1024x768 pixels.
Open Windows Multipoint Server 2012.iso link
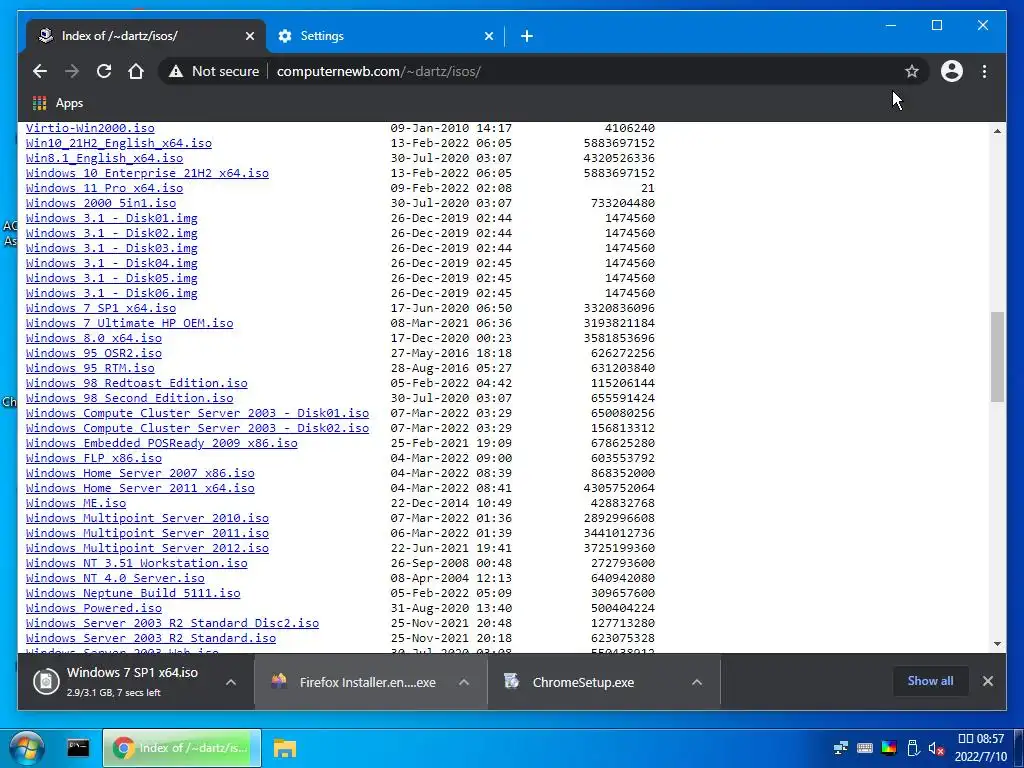click(148, 549)
